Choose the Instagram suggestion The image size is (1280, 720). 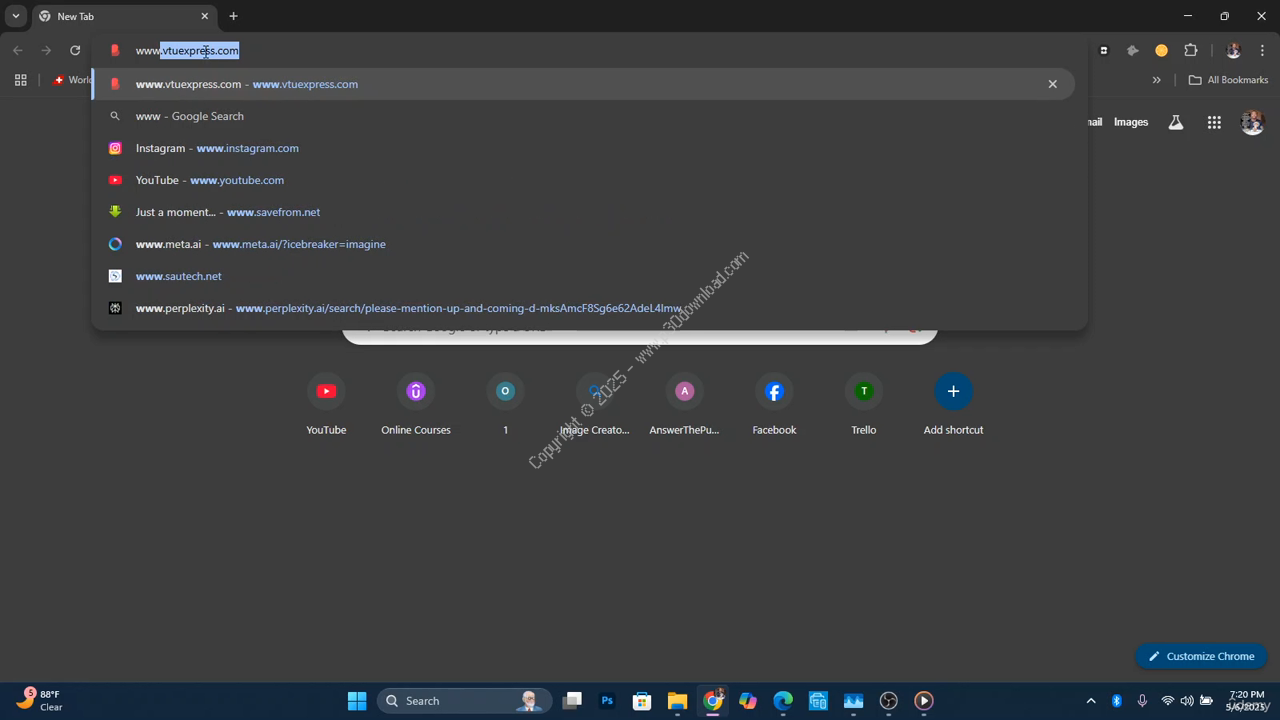pos(583,148)
